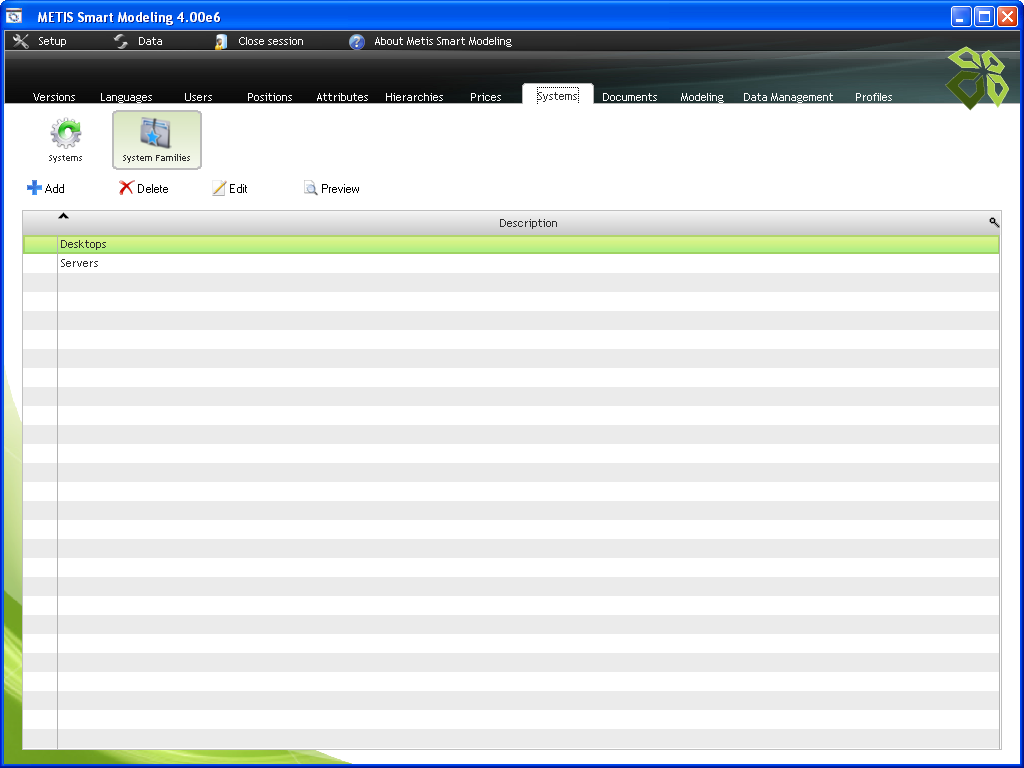Image resolution: width=1024 pixels, height=768 pixels.
Task: Open the Profiles tab
Action: (x=874, y=97)
